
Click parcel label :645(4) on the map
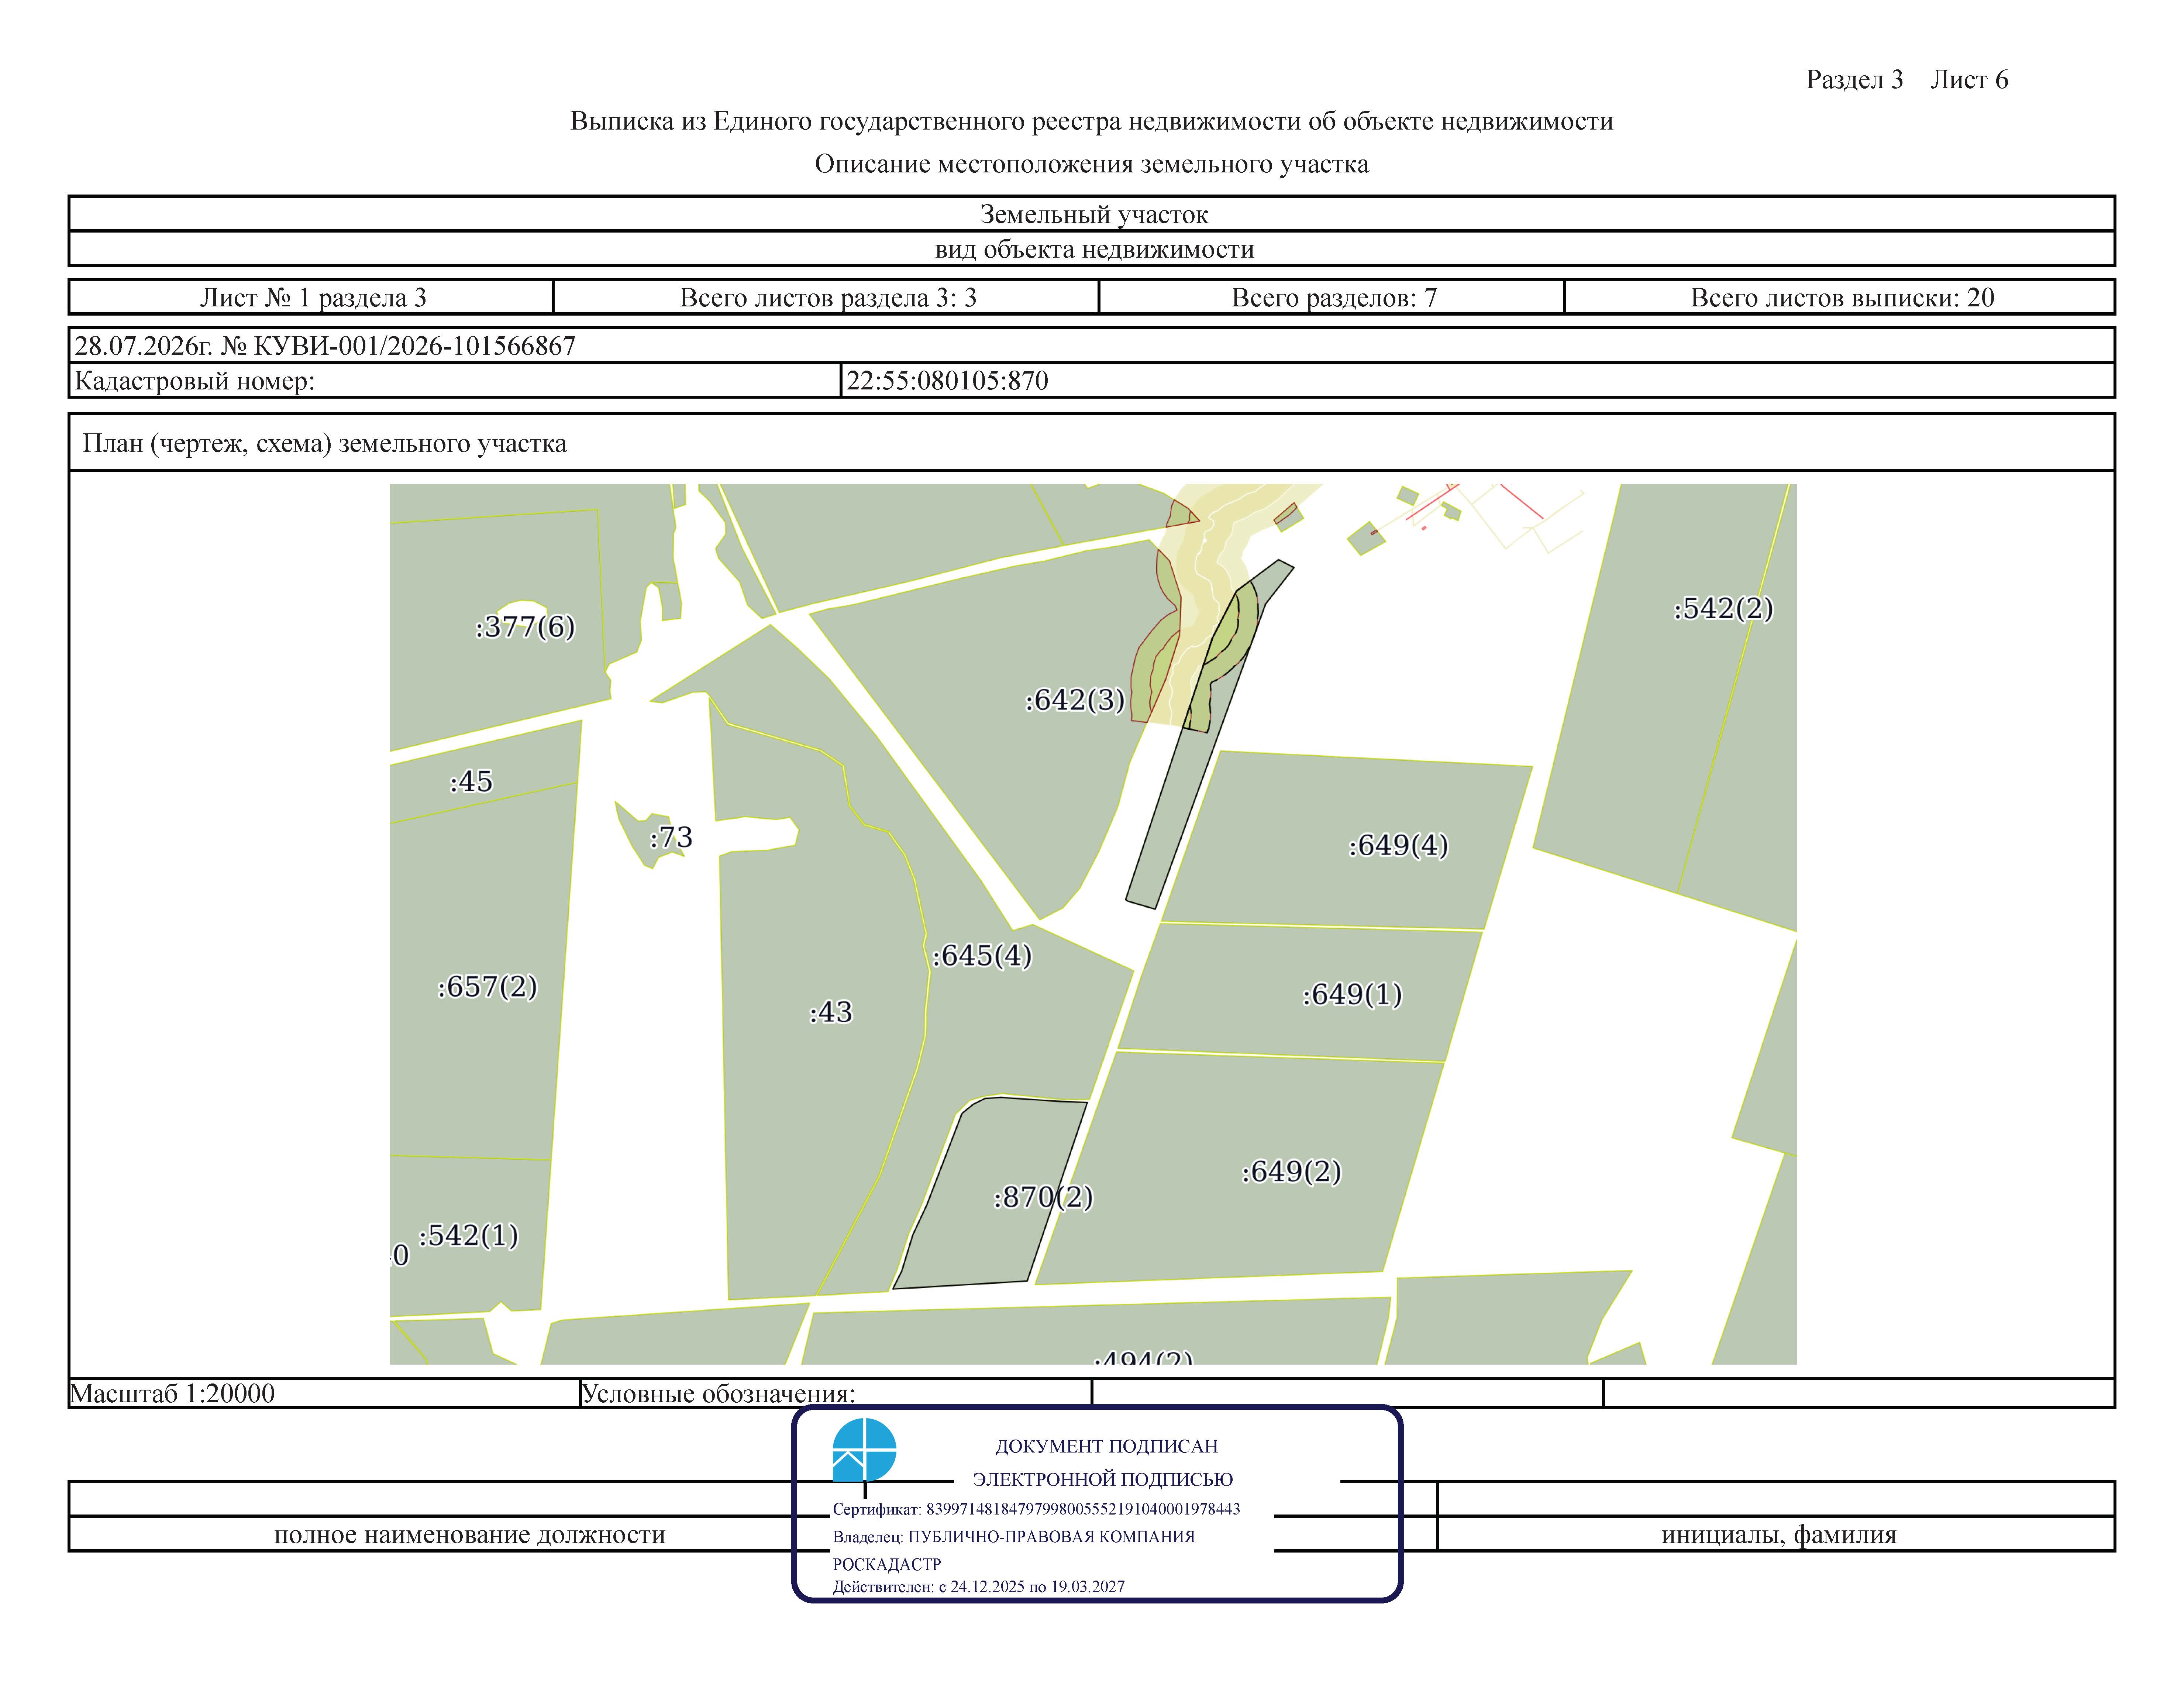click(x=982, y=956)
